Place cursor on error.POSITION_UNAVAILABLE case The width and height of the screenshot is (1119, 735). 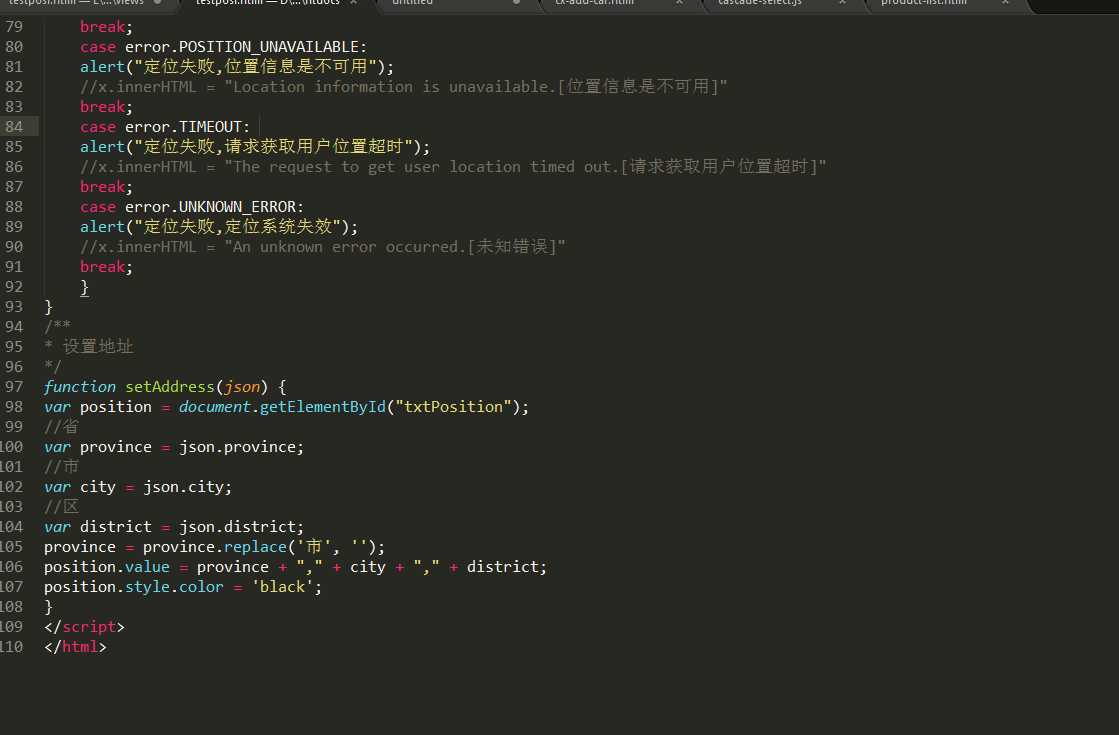[x=245, y=47]
